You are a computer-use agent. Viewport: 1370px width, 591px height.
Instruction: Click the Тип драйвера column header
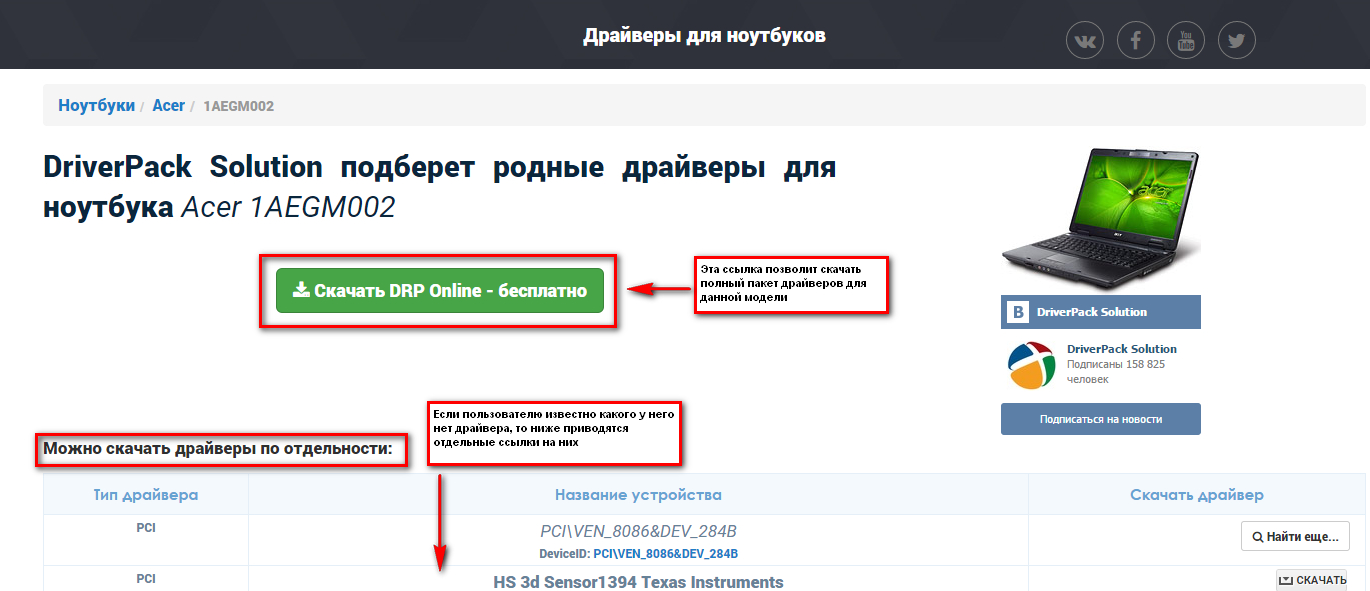tap(146, 495)
